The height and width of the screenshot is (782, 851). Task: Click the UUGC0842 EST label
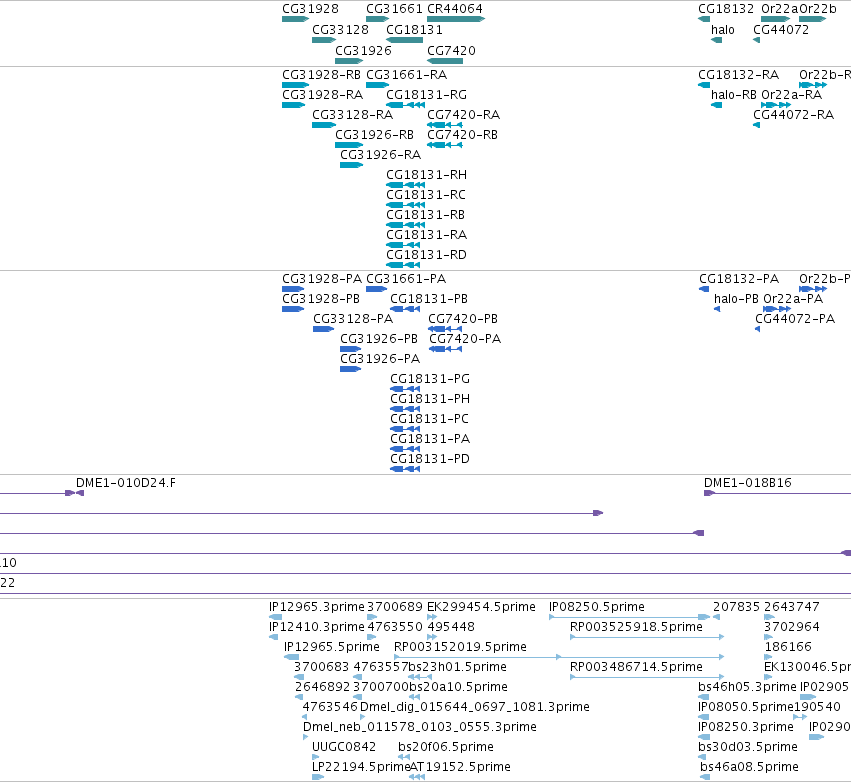click(344, 747)
